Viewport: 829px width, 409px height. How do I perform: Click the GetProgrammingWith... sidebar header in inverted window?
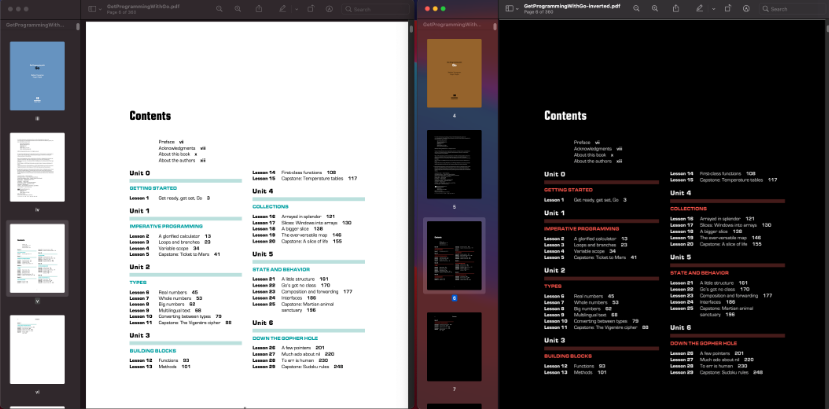pyautogui.click(x=452, y=25)
